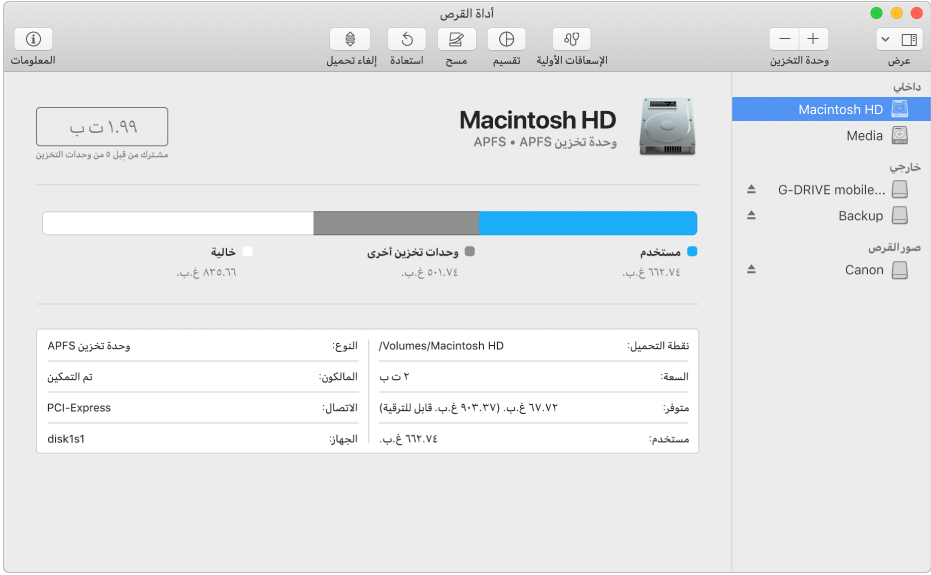Select Macintosh HD in the sidebar
Viewport: 931px width, 575px height.
(x=831, y=109)
